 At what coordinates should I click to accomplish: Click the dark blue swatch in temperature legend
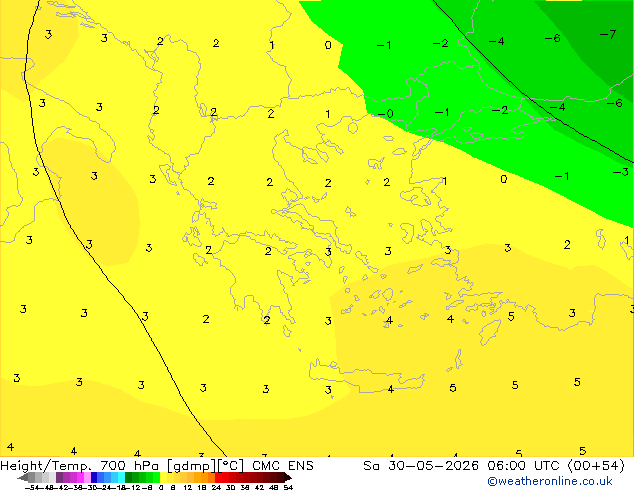click(94, 477)
